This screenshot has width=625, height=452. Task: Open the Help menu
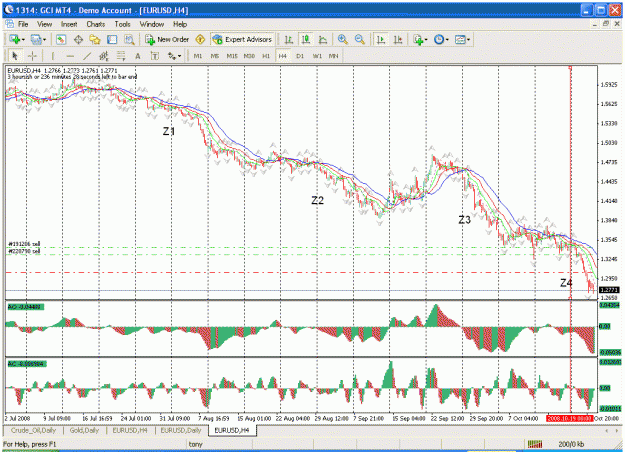[x=180, y=24]
